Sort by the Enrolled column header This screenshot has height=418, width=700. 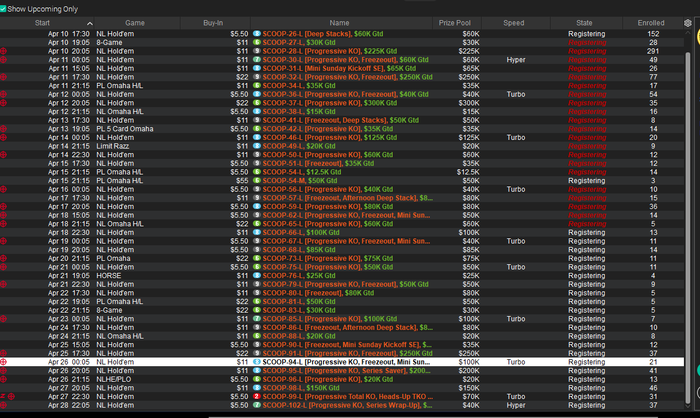pyautogui.click(x=651, y=23)
